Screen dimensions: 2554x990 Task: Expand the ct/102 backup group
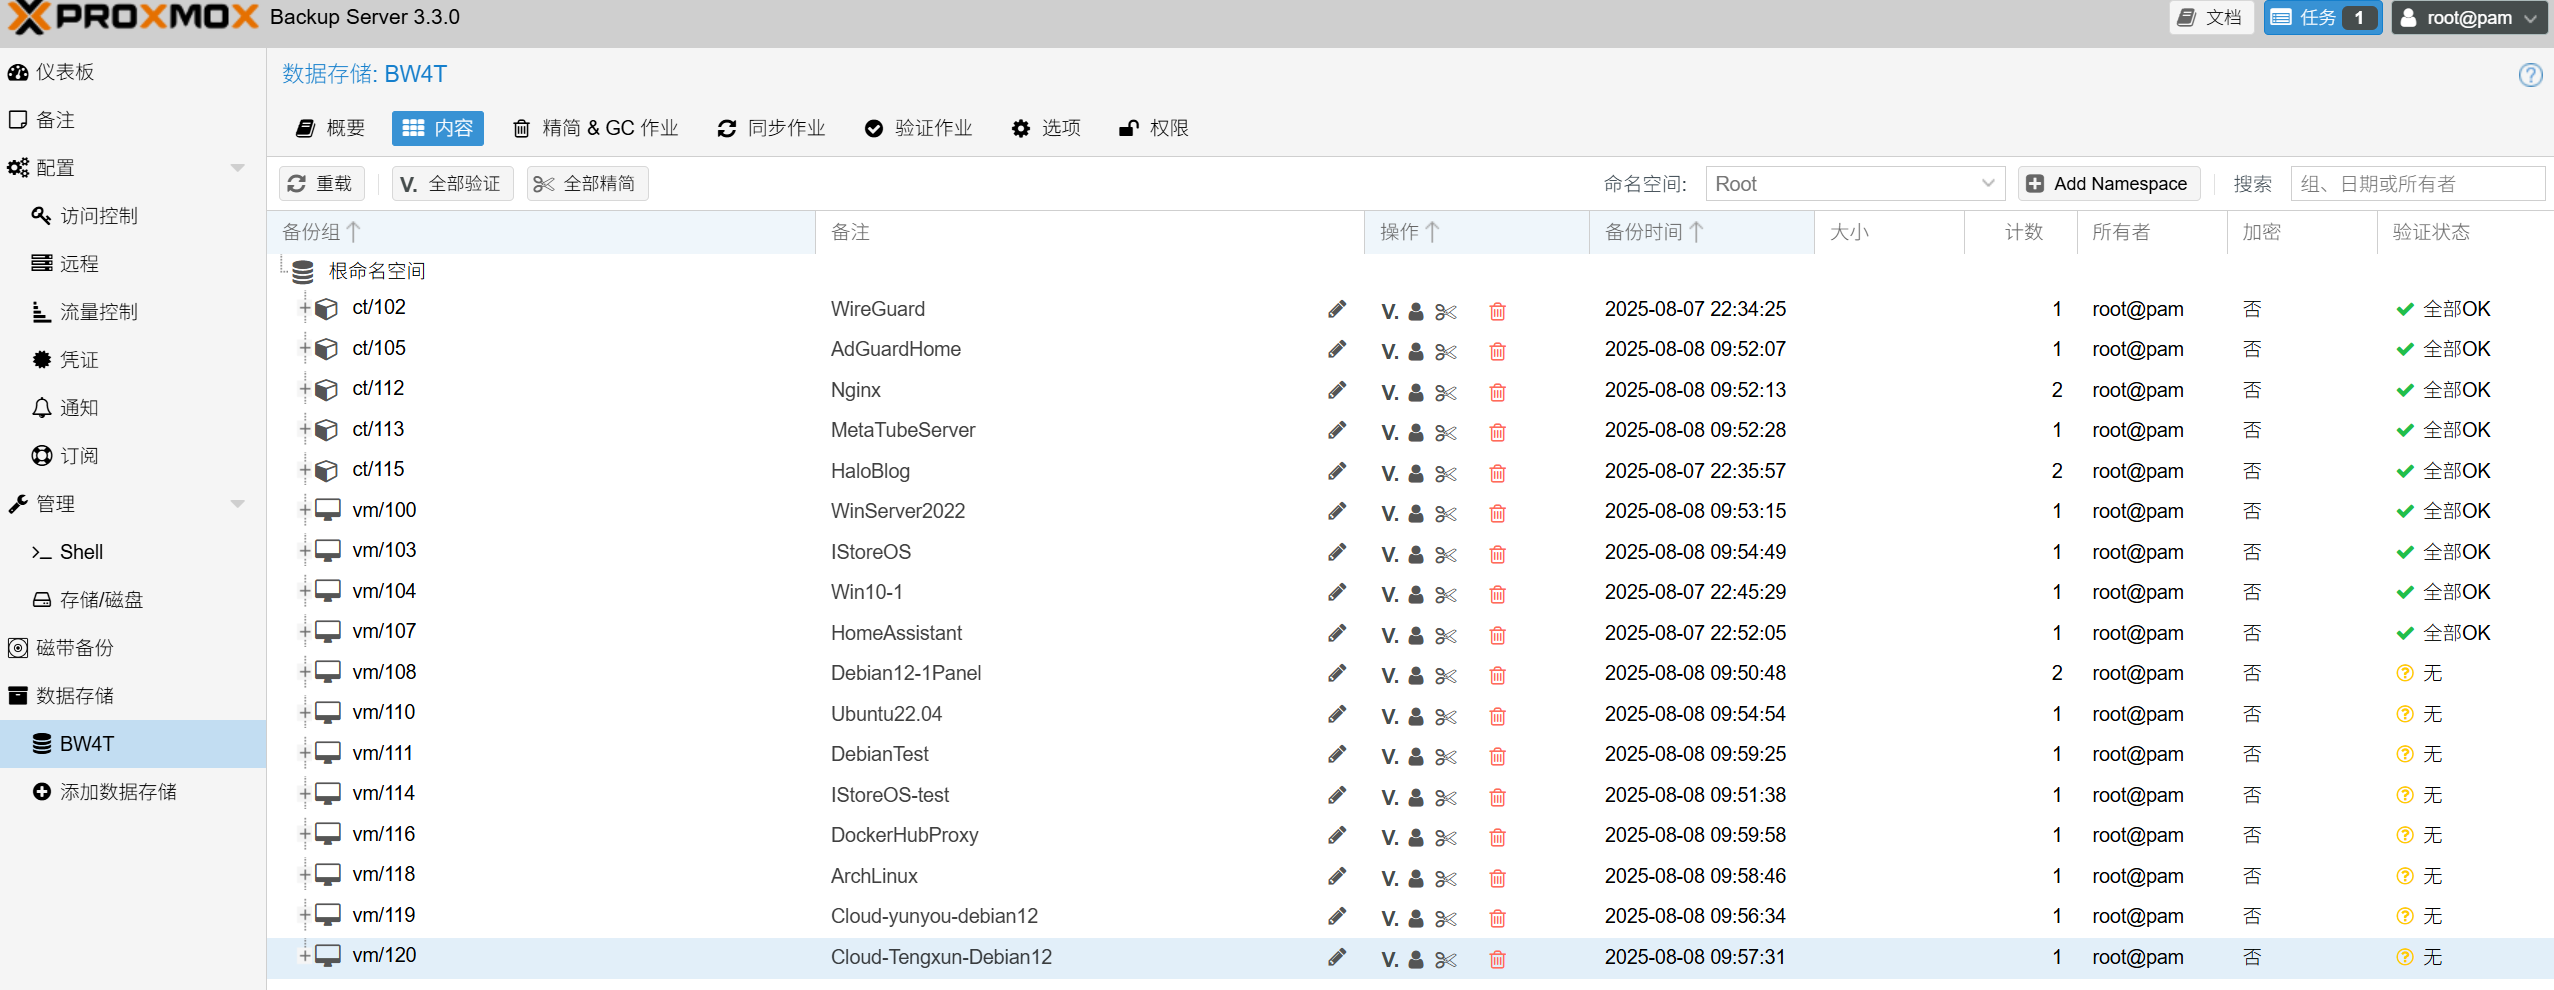tap(304, 308)
